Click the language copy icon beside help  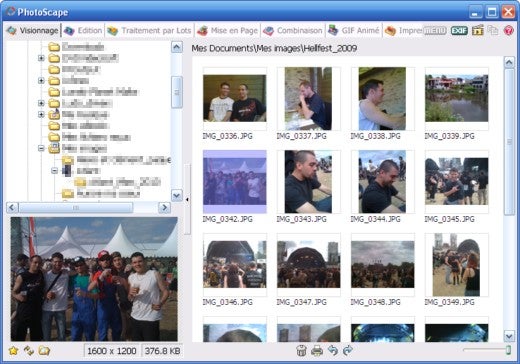pos(493,30)
